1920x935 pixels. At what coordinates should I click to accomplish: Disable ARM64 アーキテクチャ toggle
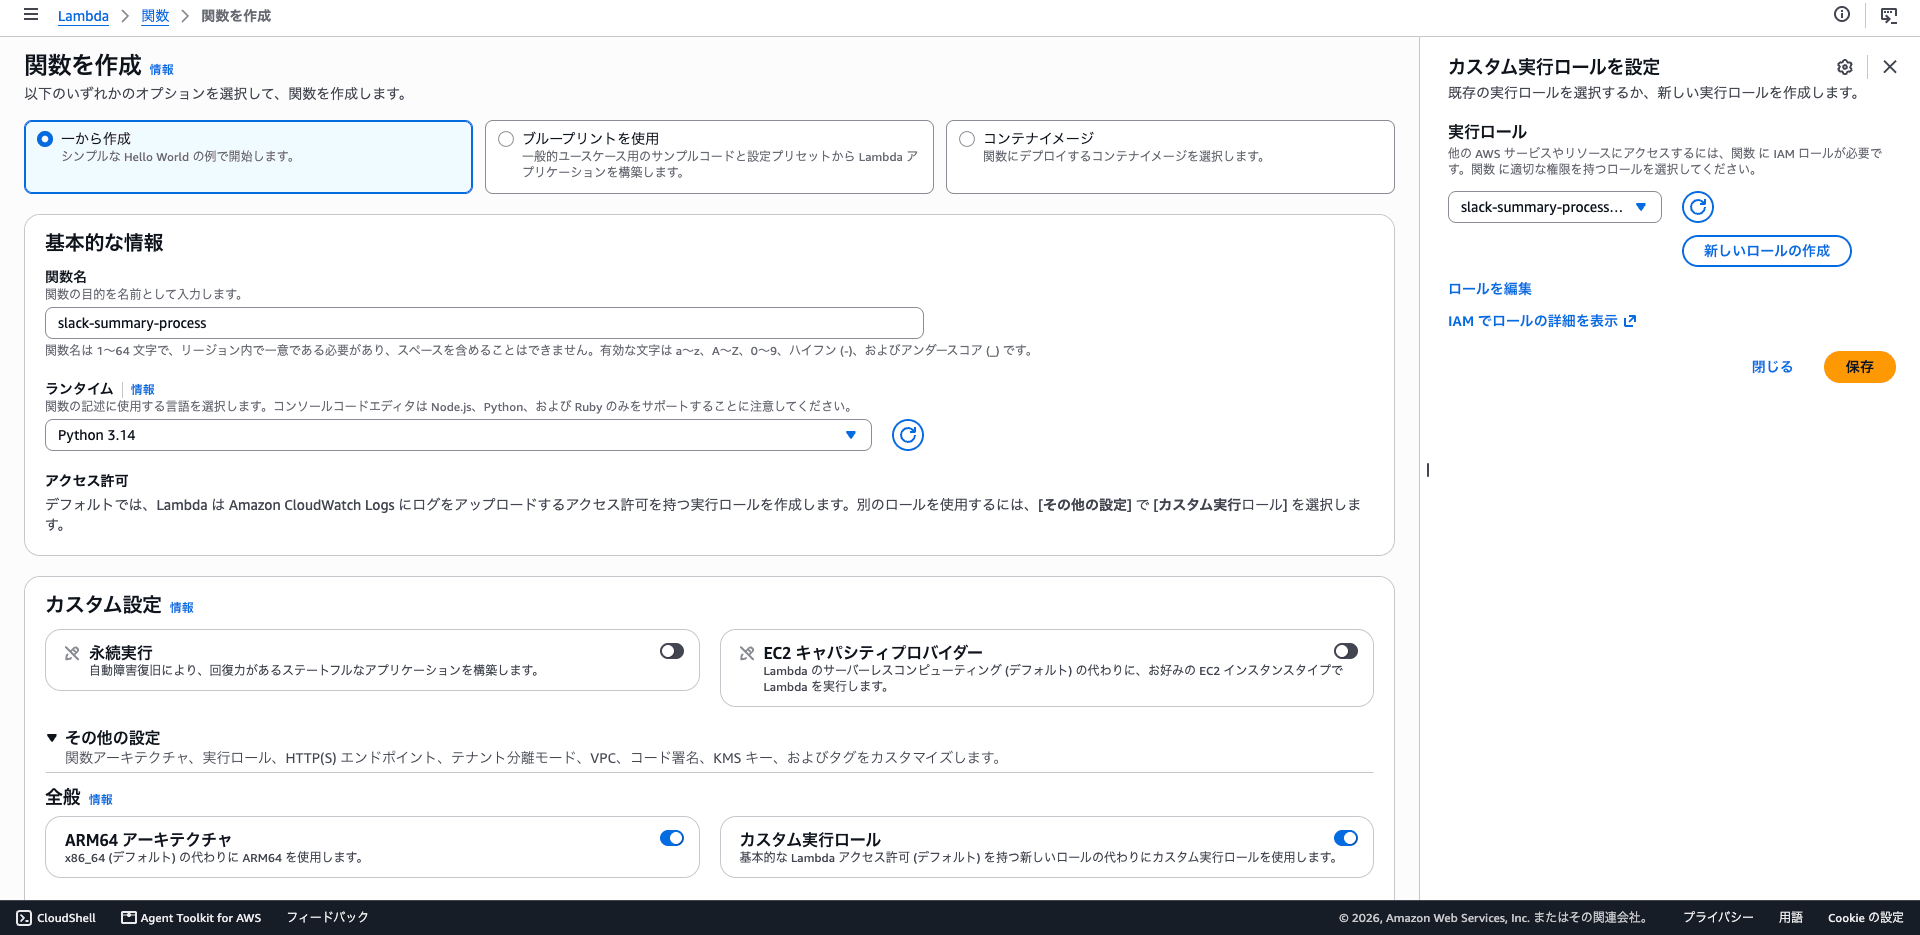(672, 838)
